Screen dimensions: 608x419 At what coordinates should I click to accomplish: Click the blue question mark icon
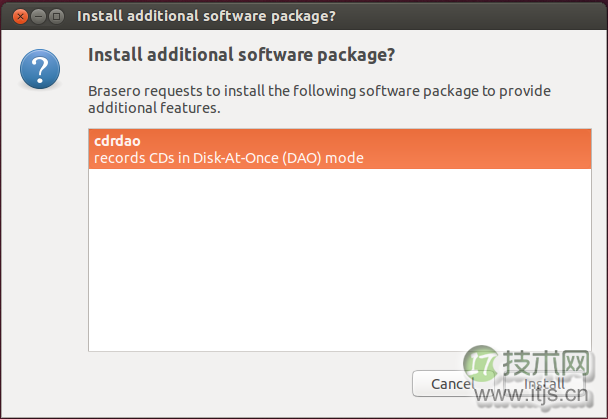coord(40,69)
